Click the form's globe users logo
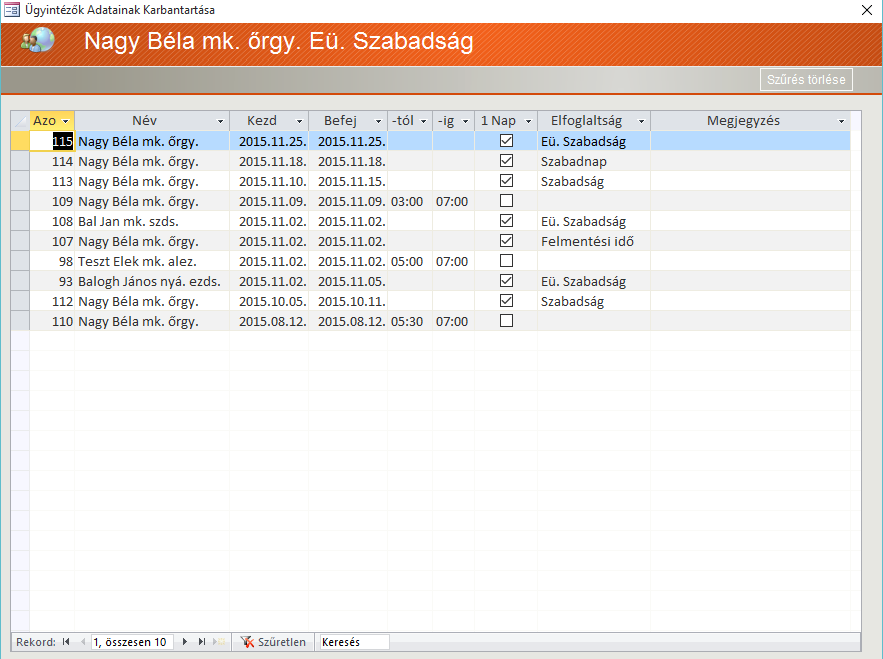The height and width of the screenshot is (659, 883). click(38, 41)
